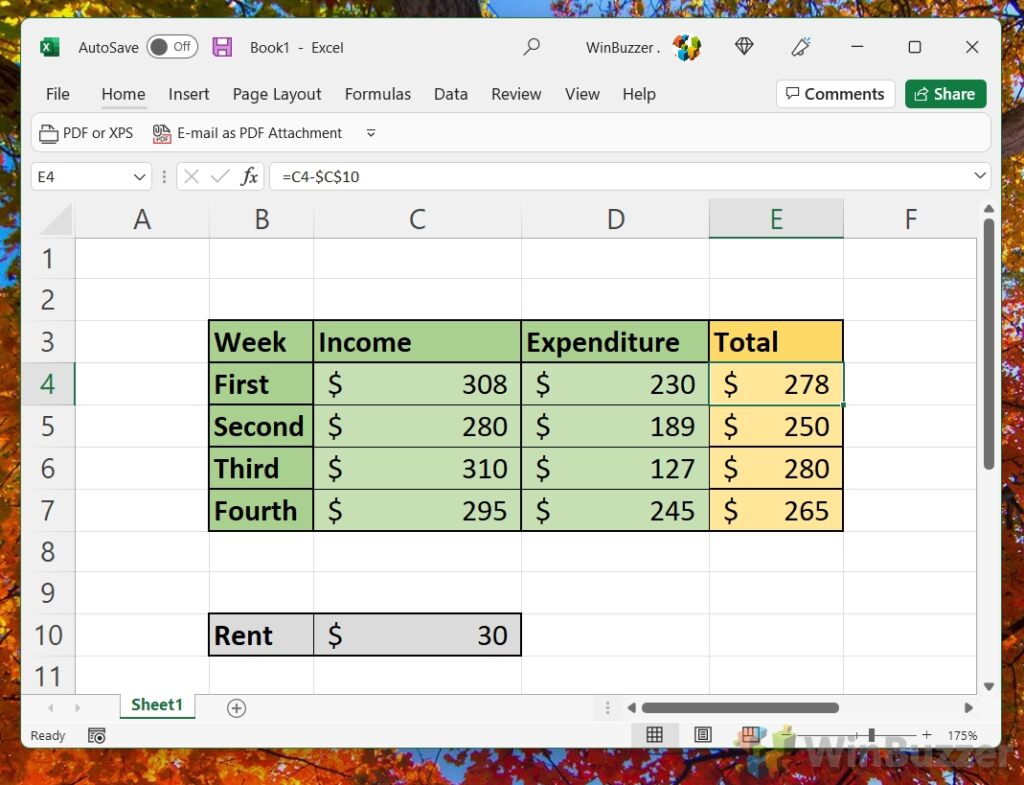This screenshot has height=785, width=1024.
Task: Click the macro record icon near Ready
Action: pos(97,735)
